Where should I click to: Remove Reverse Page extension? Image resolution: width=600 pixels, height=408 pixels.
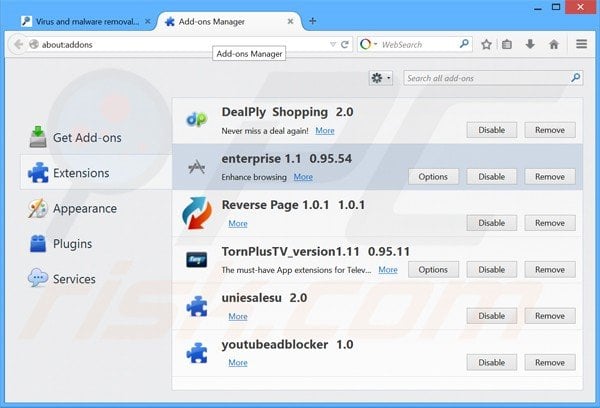click(x=550, y=223)
